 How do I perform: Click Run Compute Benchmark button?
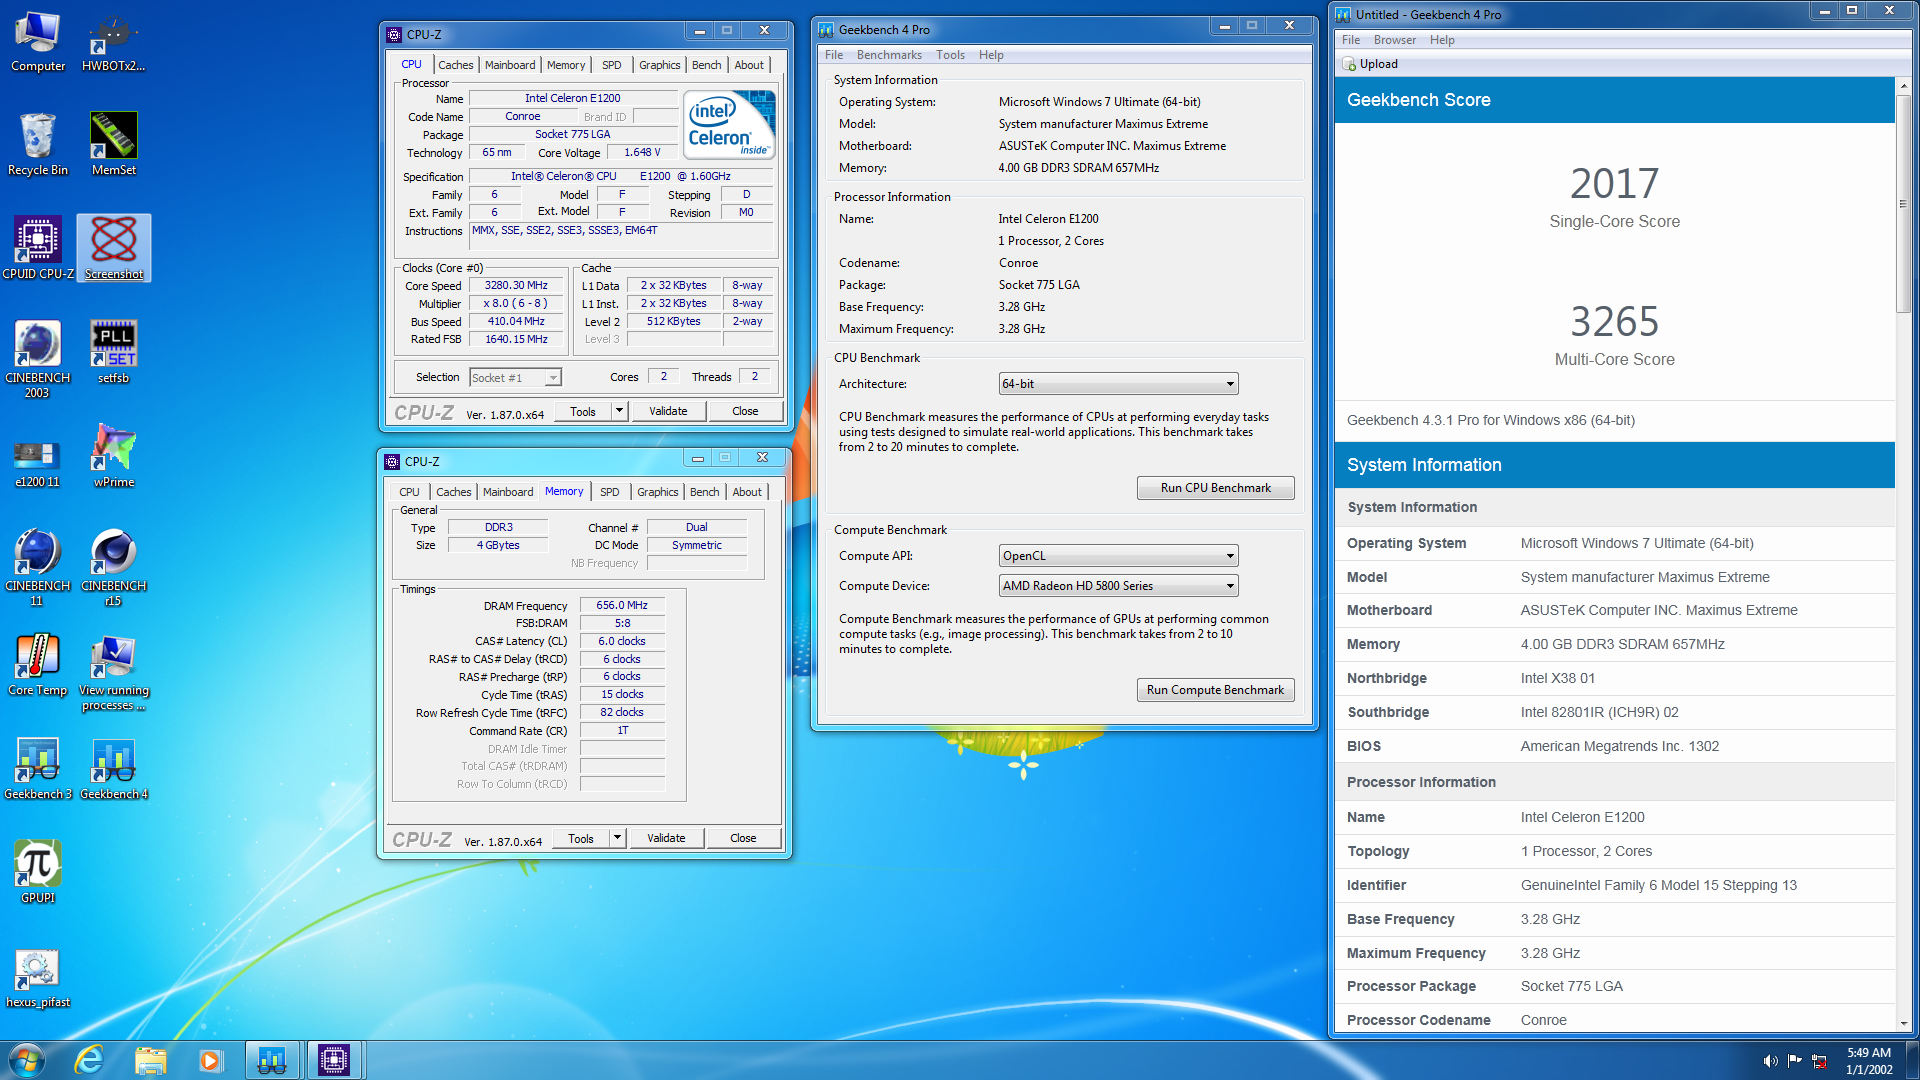pyautogui.click(x=1215, y=690)
